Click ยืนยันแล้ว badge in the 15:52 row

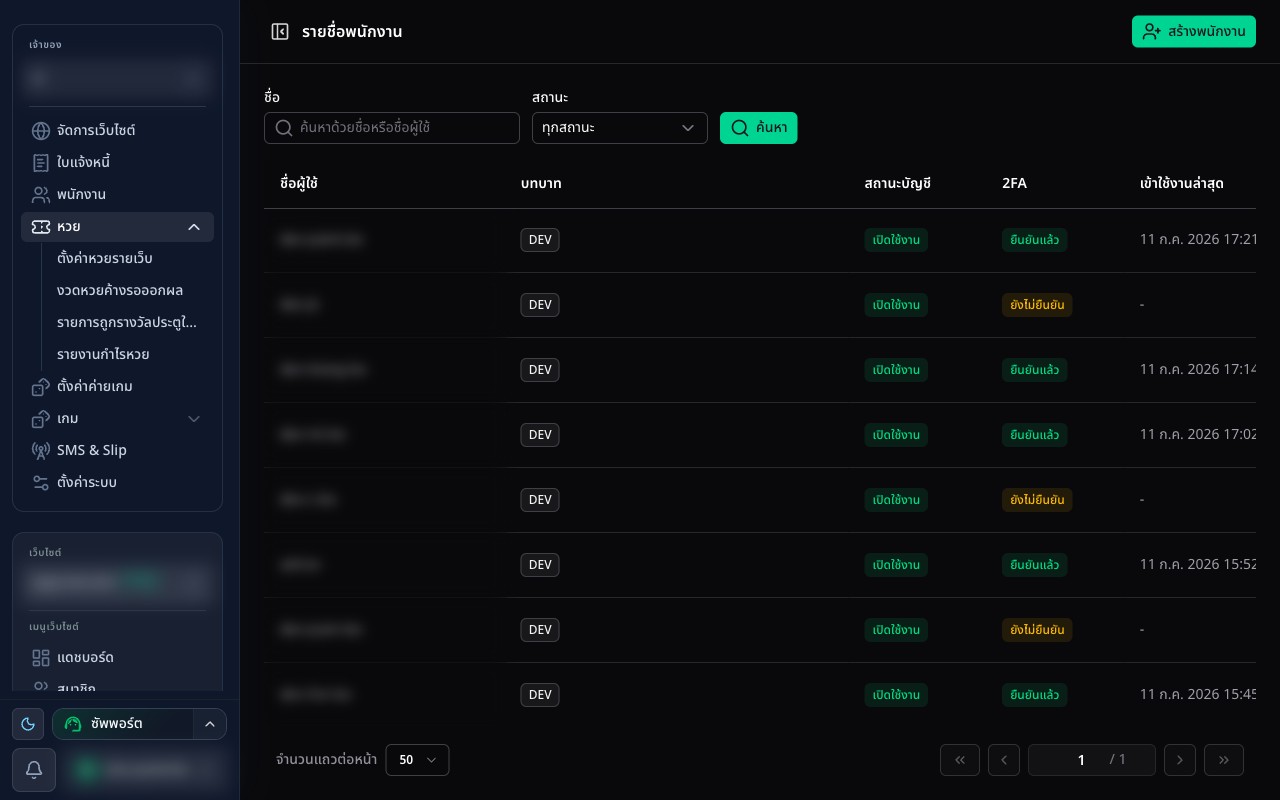[1035, 565]
